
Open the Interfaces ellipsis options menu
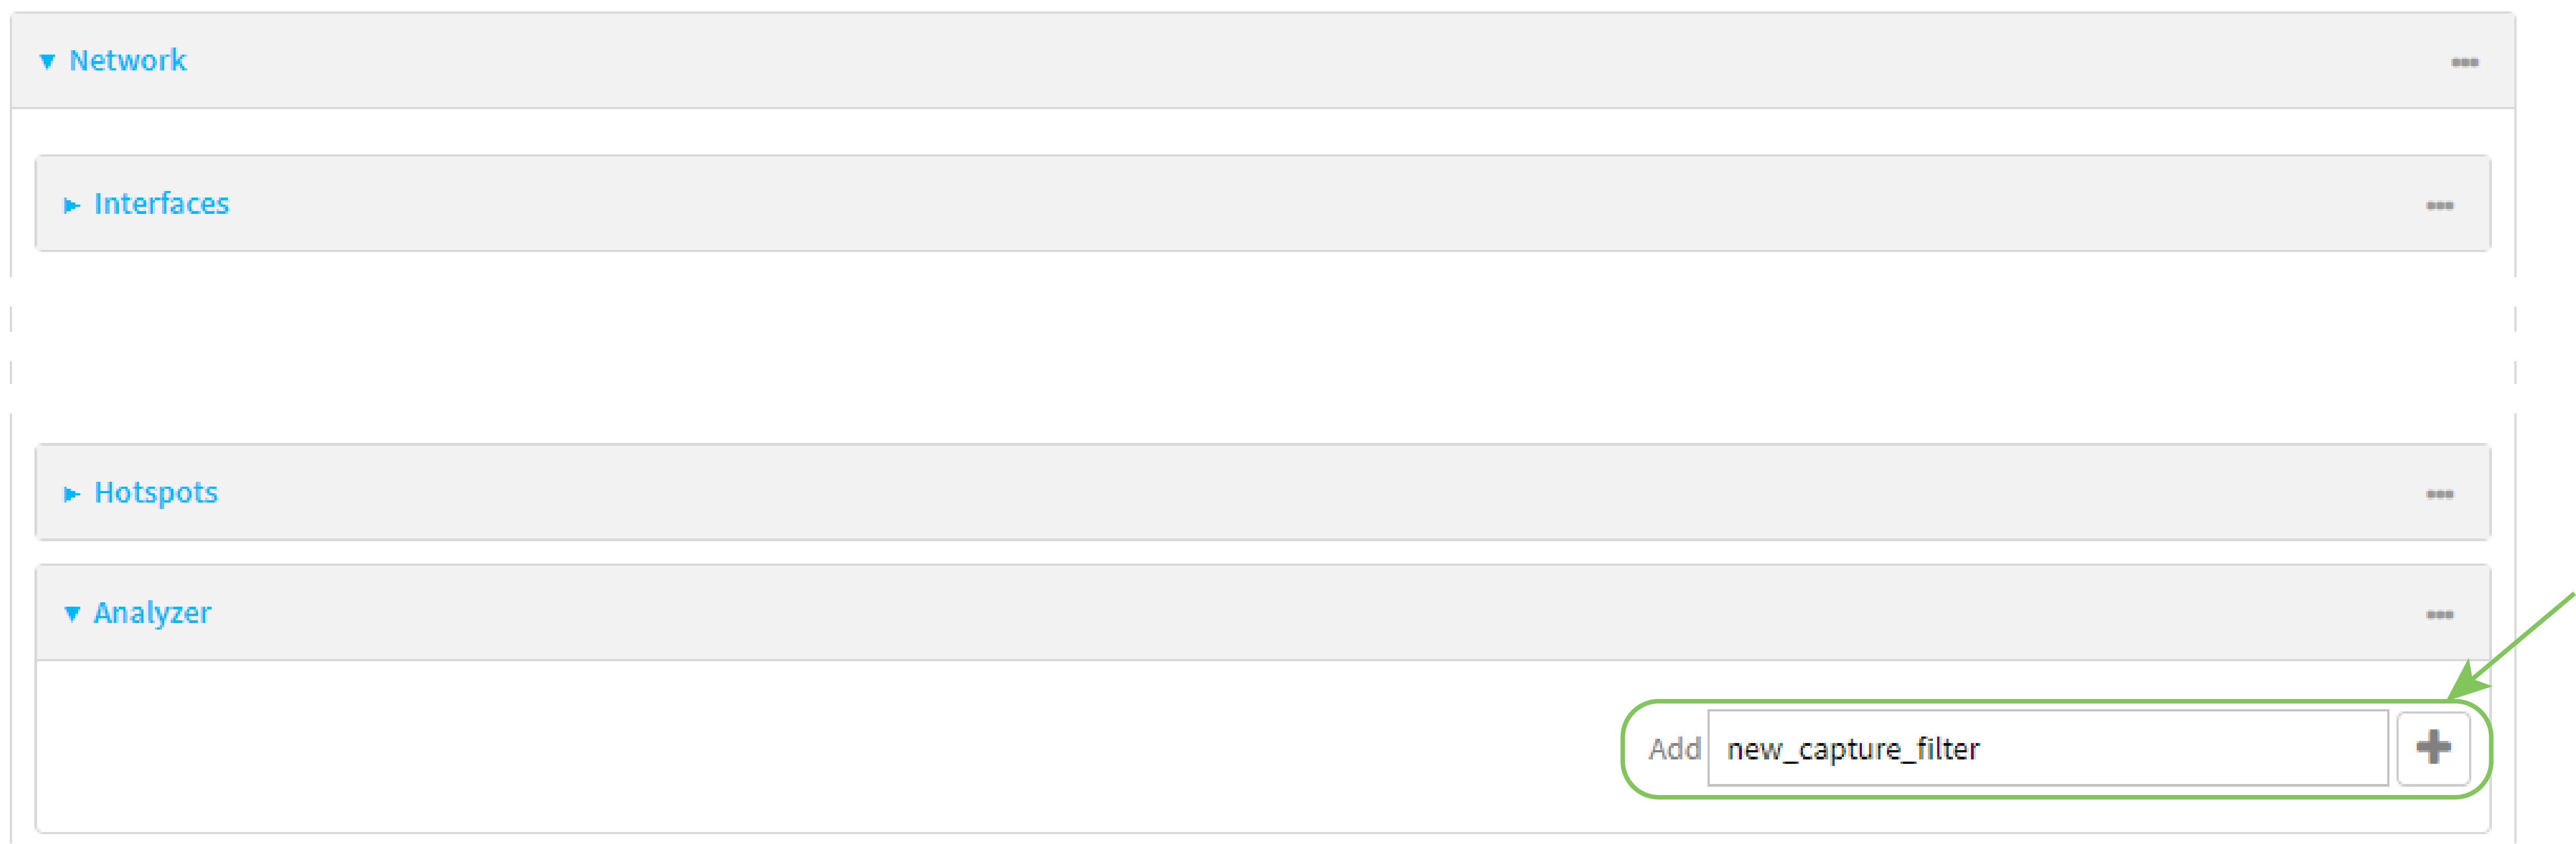(x=2439, y=205)
